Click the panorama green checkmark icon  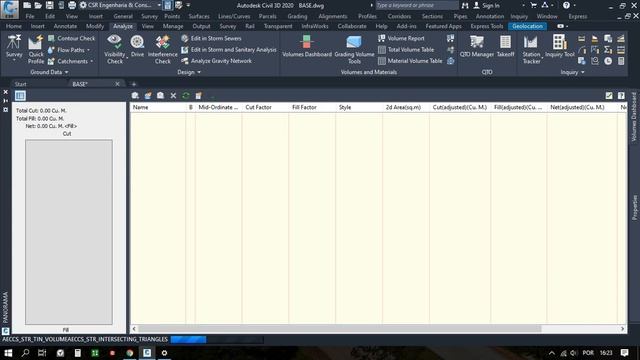pyautogui.click(x=609, y=96)
